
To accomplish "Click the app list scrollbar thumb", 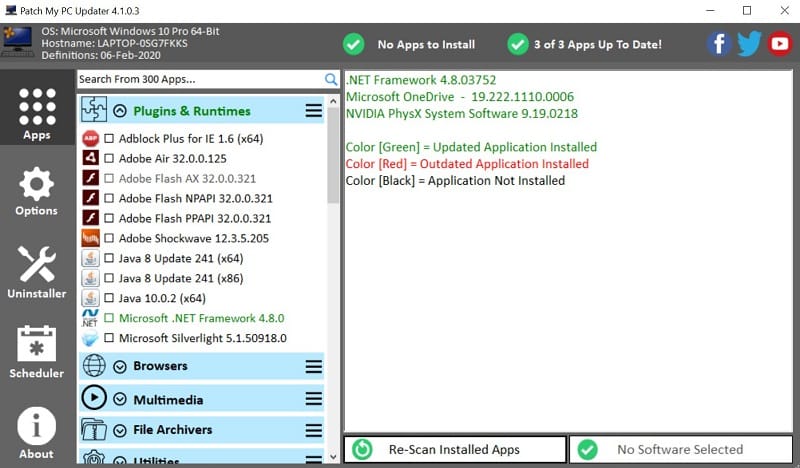I will coord(333,156).
